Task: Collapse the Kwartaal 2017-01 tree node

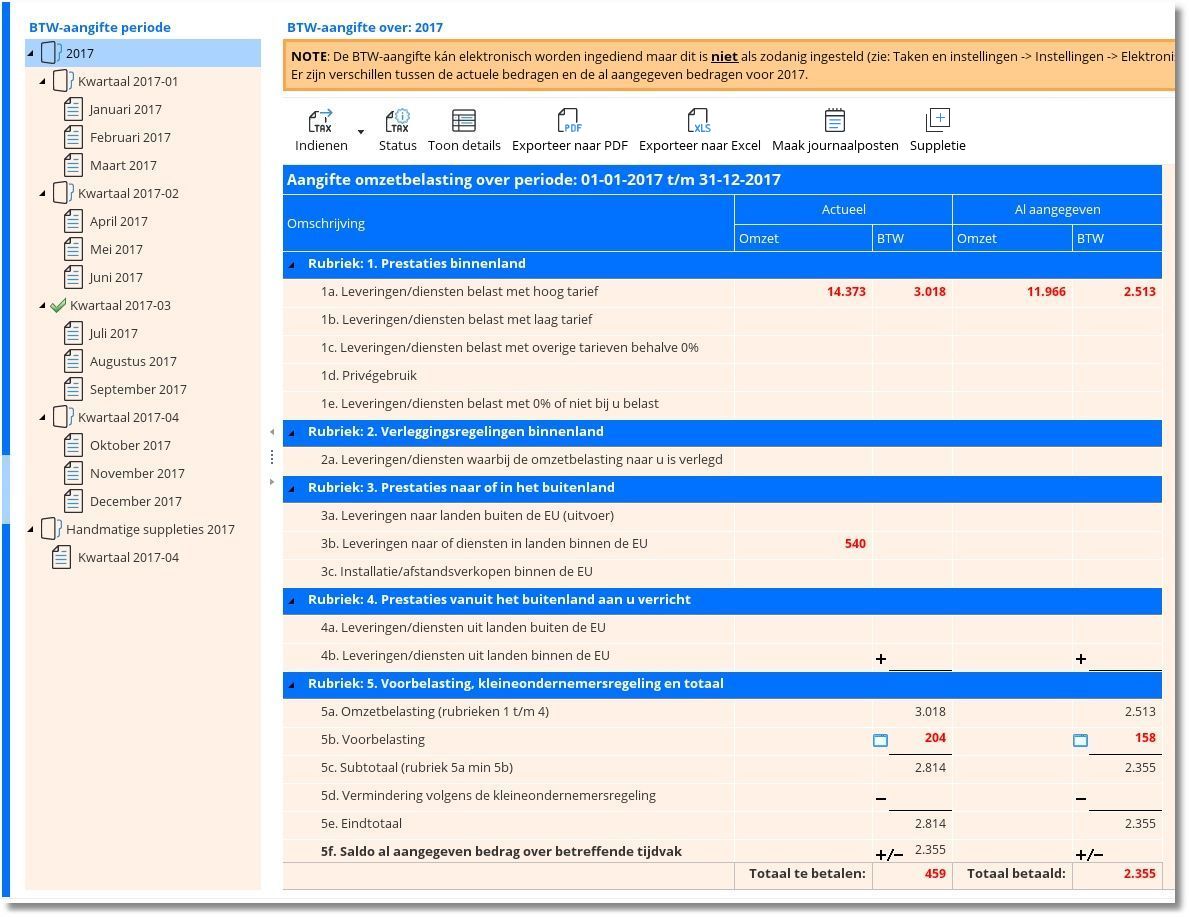Action: point(43,82)
